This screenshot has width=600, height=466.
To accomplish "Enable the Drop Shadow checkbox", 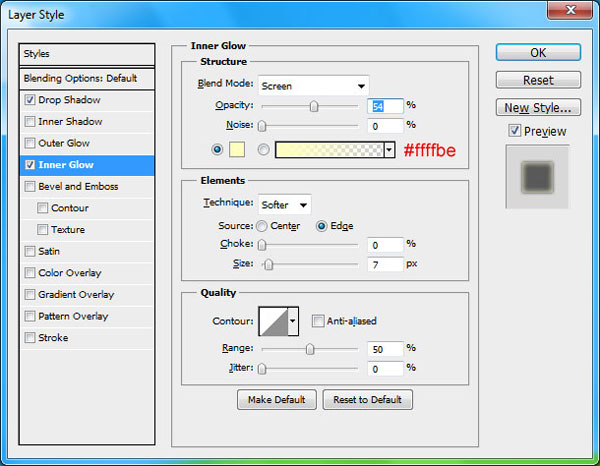I will point(30,100).
